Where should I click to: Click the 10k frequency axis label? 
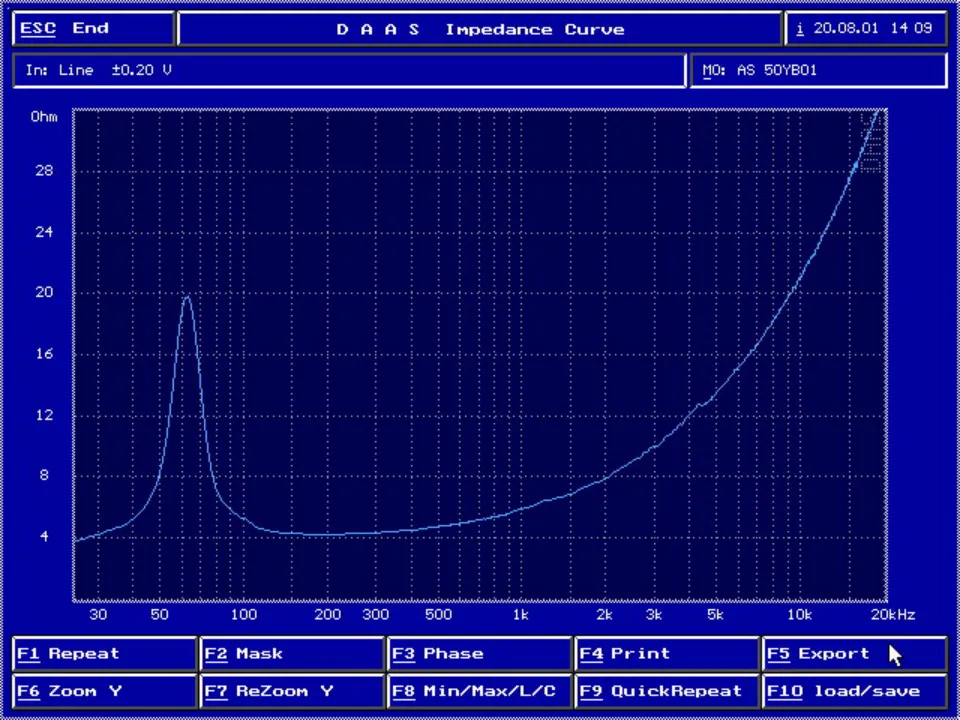point(799,615)
